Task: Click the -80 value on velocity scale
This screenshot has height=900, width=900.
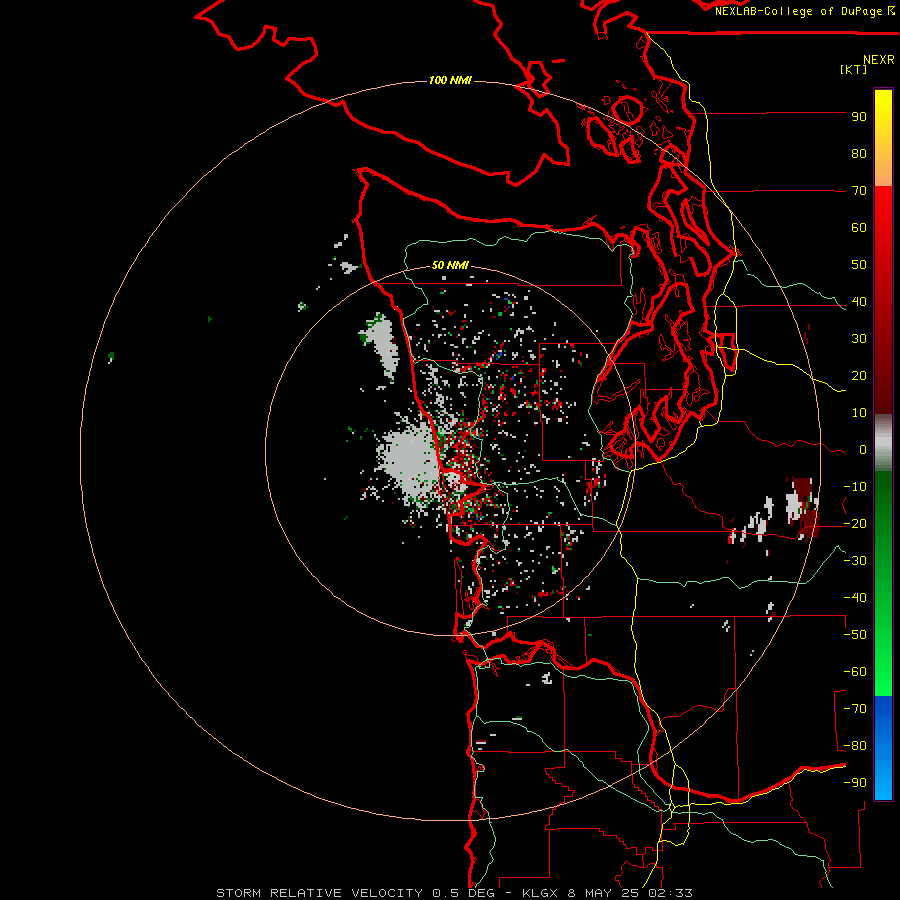Action: (x=855, y=746)
